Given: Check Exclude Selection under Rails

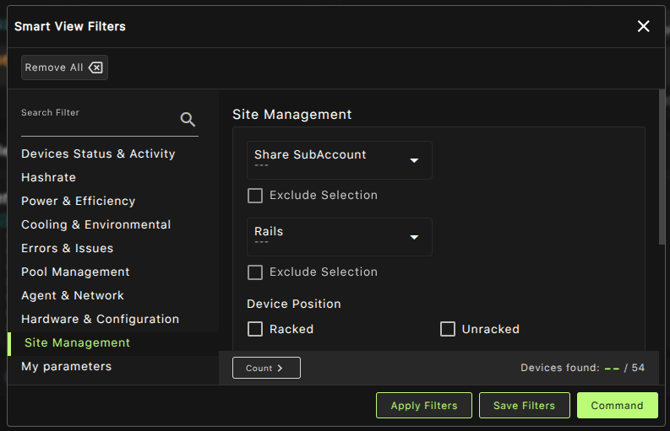Looking at the screenshot, I should point(255,272).
